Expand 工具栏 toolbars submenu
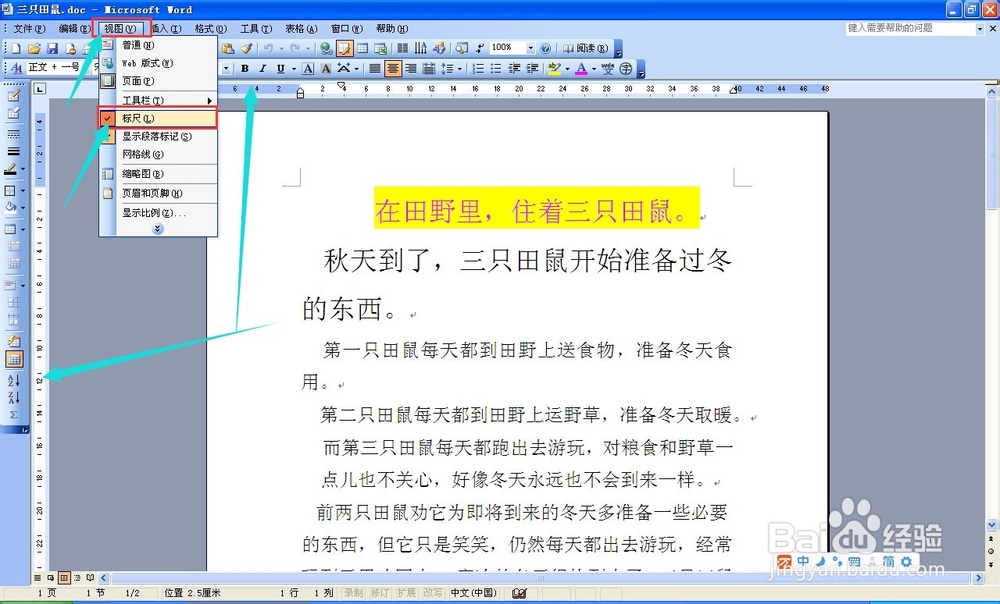 tap(158, 100)
